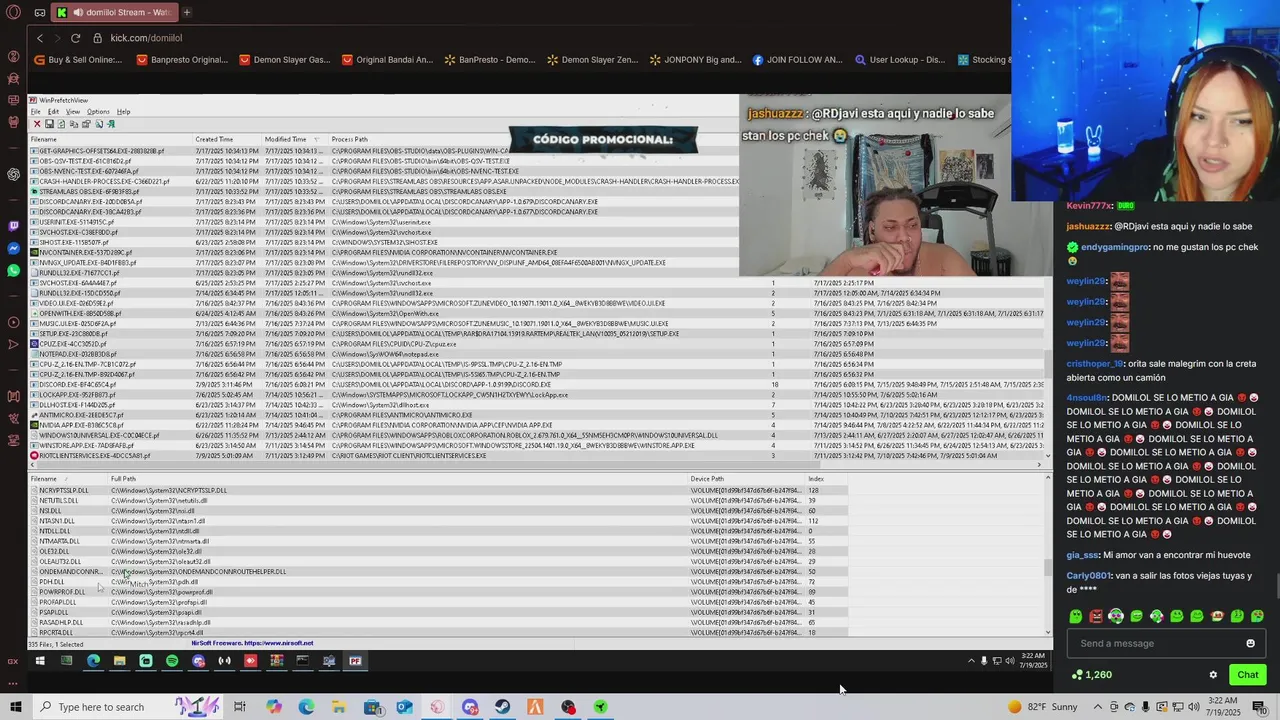Open Outlook from the Windows taskbar
1280x720 pixels.
coord(404,707)
